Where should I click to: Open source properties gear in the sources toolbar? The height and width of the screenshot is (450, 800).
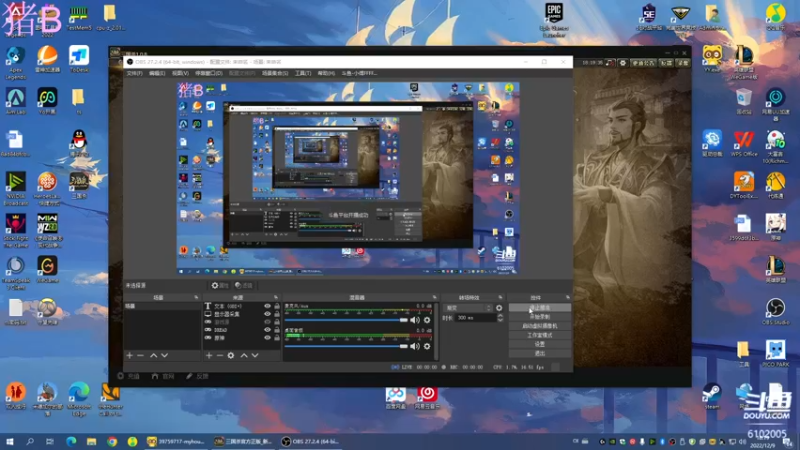[x=231, y=355]
